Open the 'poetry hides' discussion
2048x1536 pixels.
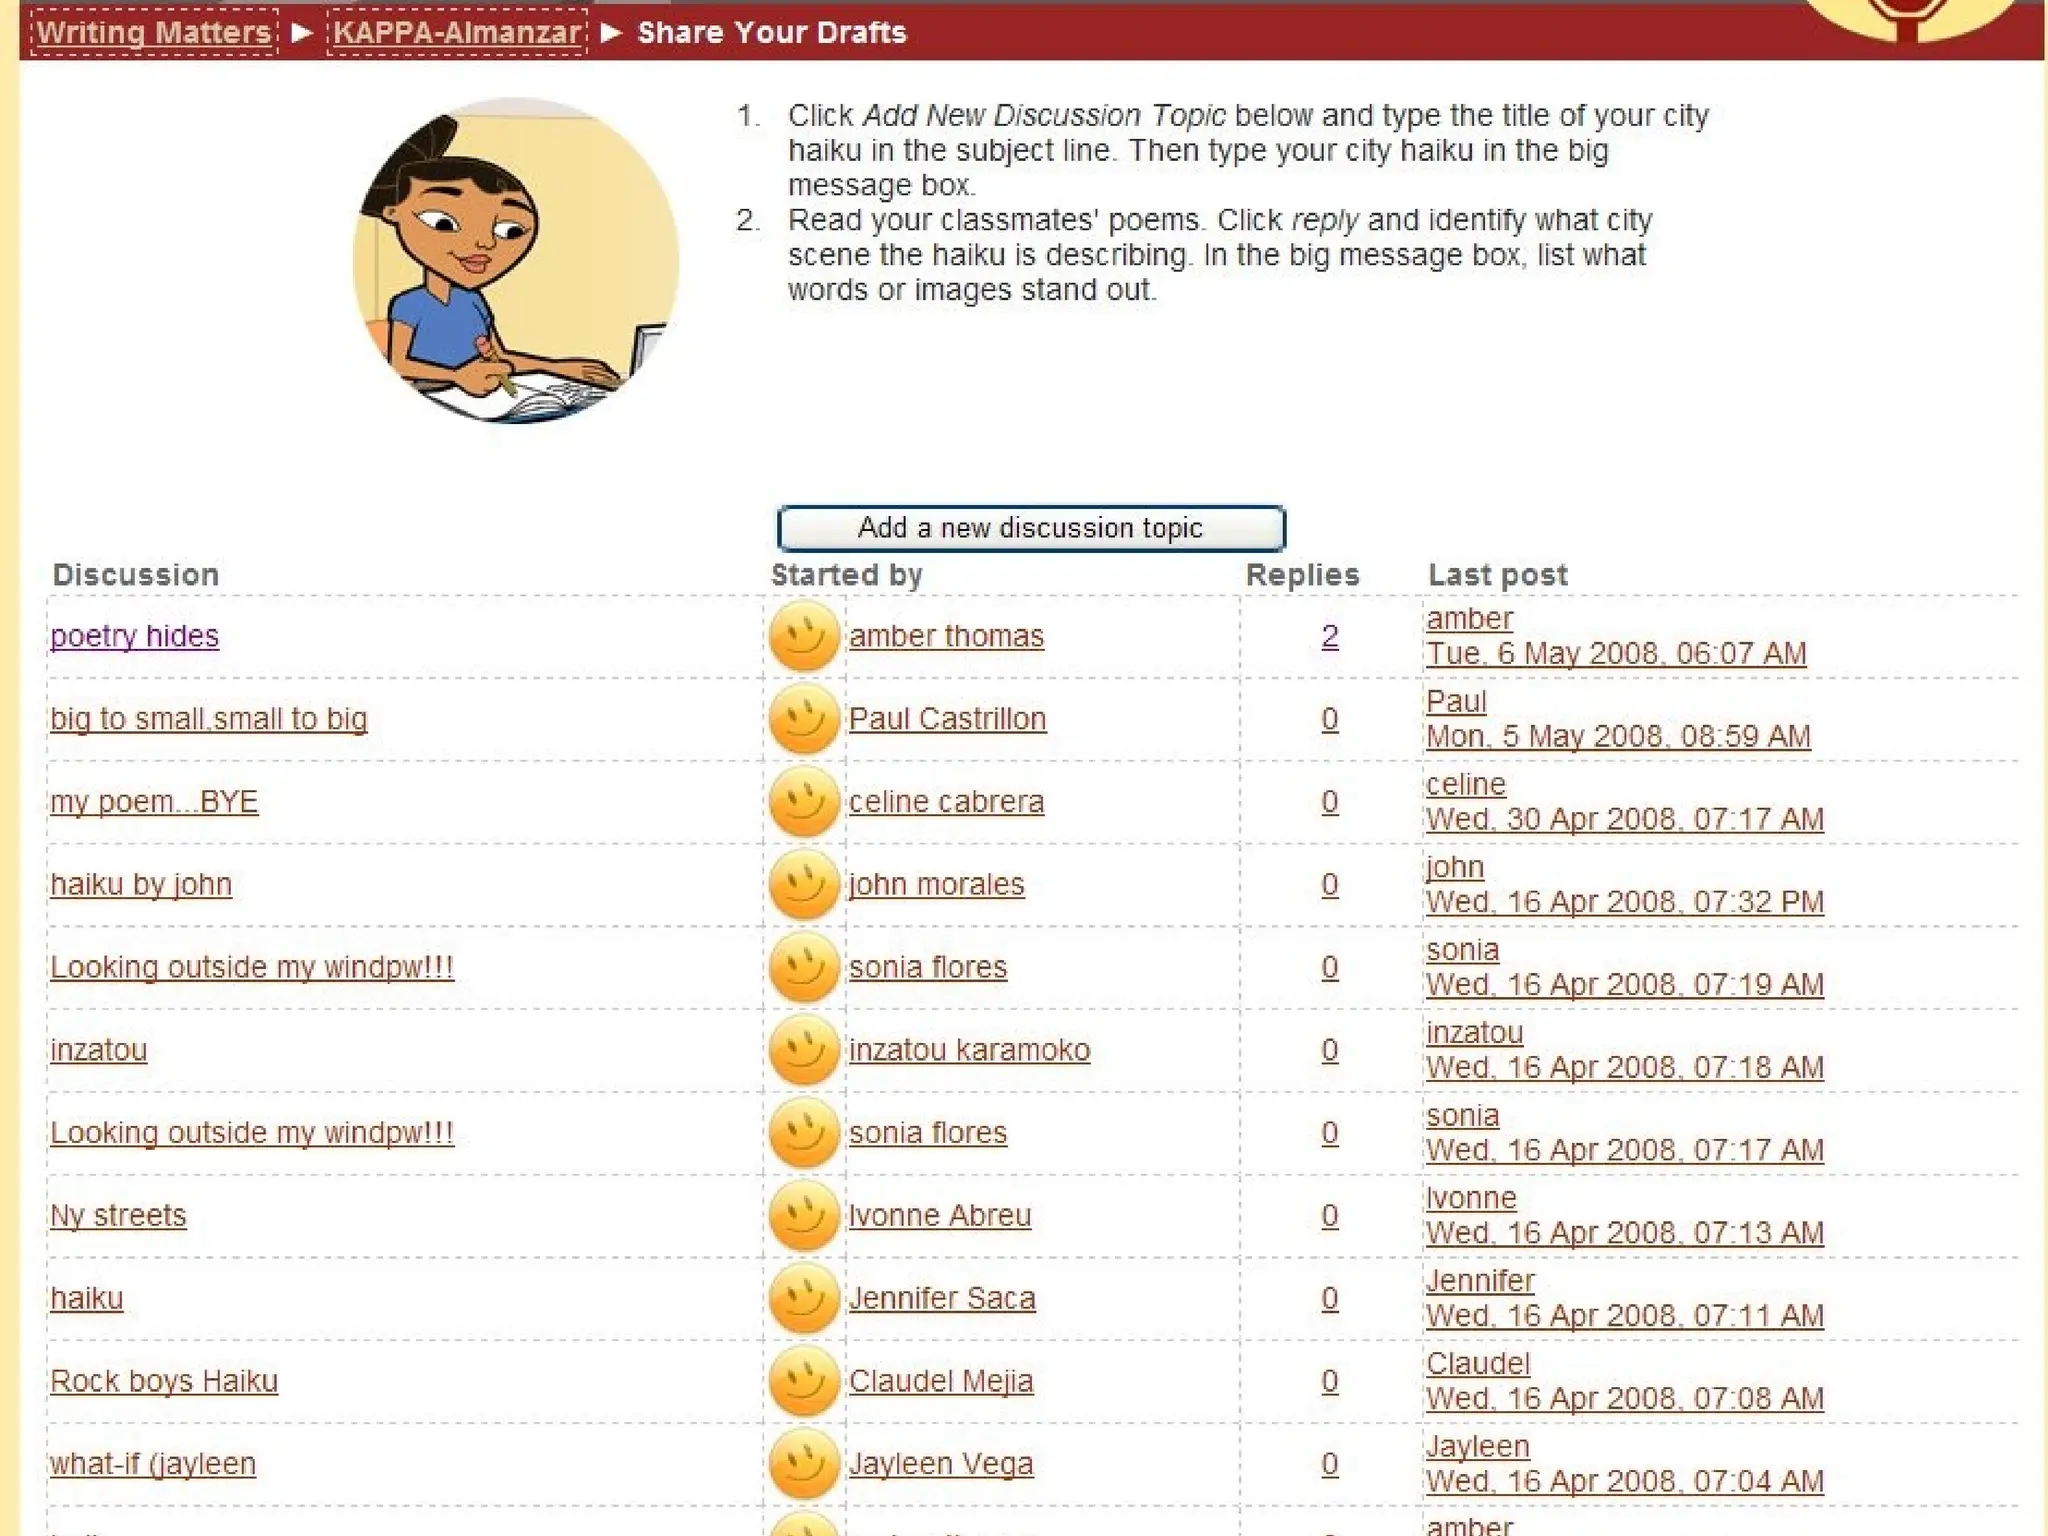134,636
